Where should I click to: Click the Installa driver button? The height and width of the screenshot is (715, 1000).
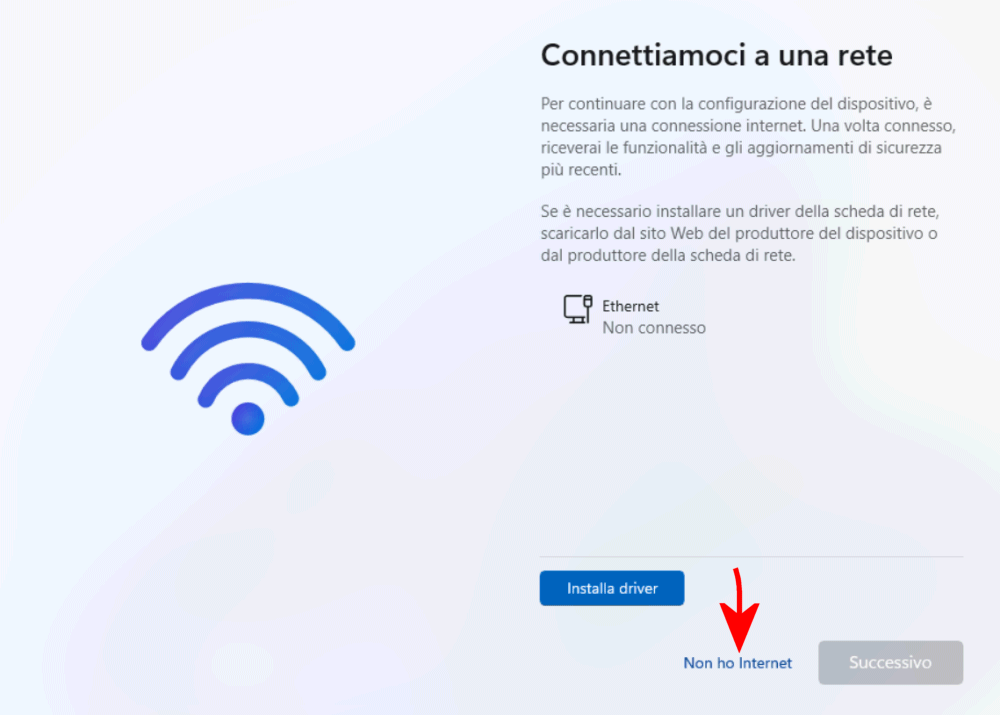point(612,588)
